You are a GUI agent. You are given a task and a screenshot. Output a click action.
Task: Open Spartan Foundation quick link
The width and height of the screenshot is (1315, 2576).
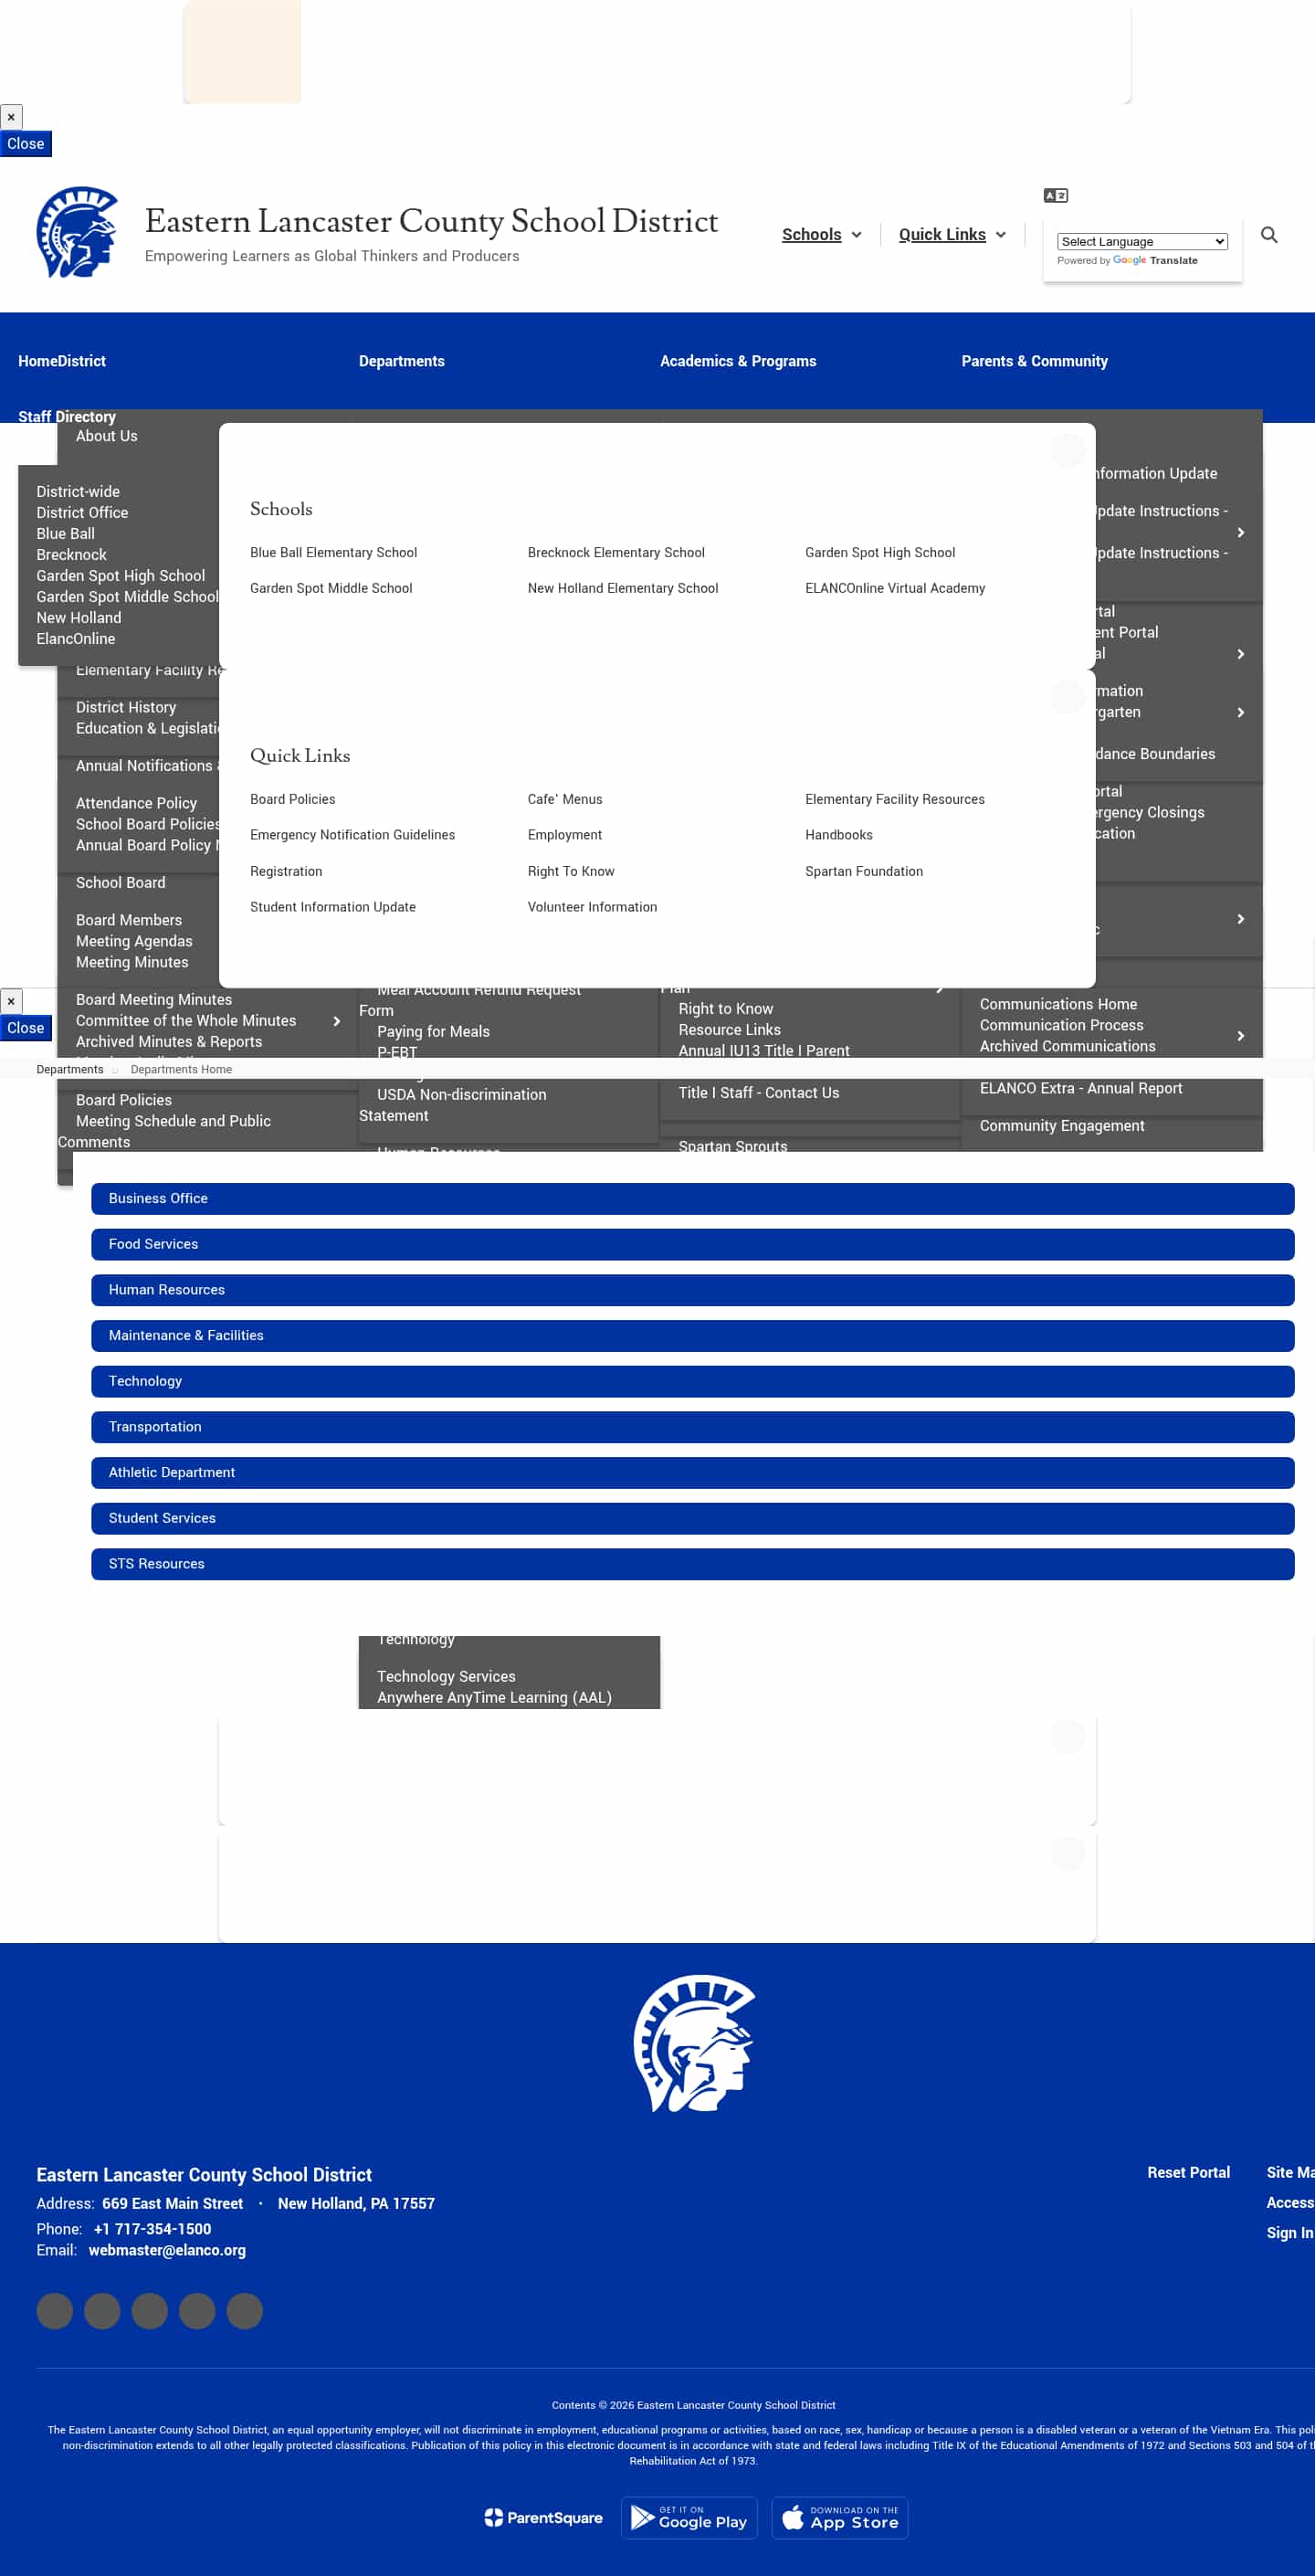[864, 871]
